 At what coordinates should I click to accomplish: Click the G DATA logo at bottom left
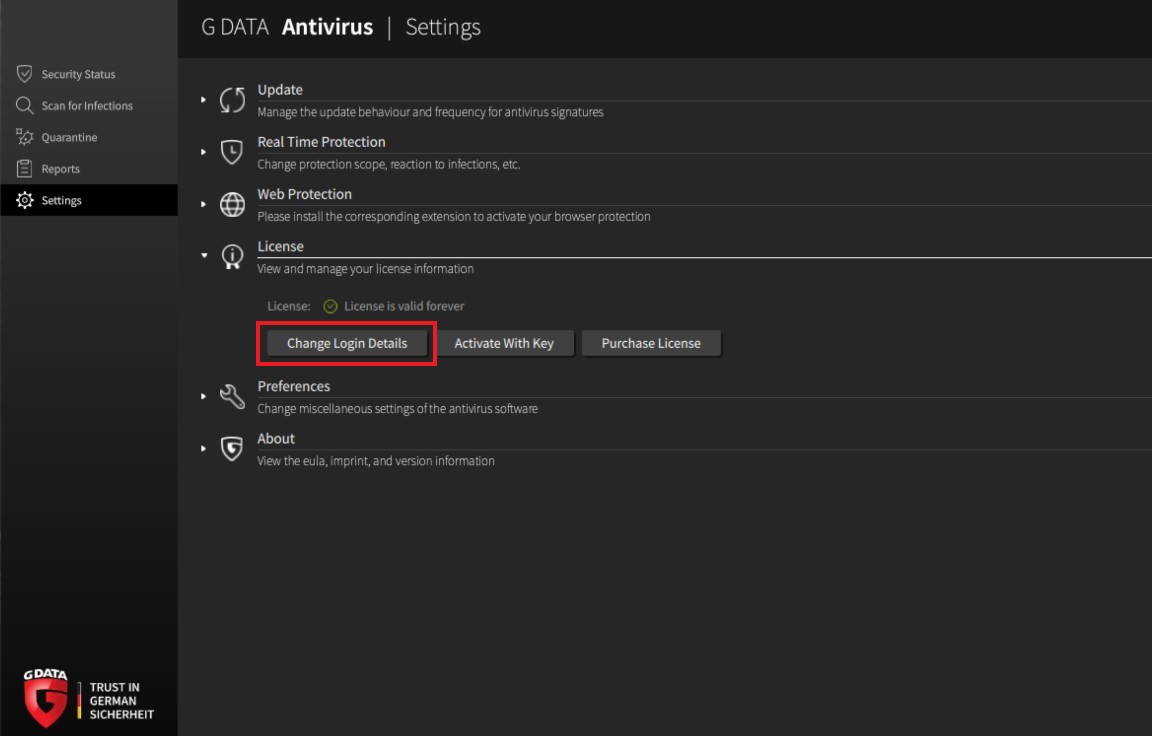[x=46, y=698]
